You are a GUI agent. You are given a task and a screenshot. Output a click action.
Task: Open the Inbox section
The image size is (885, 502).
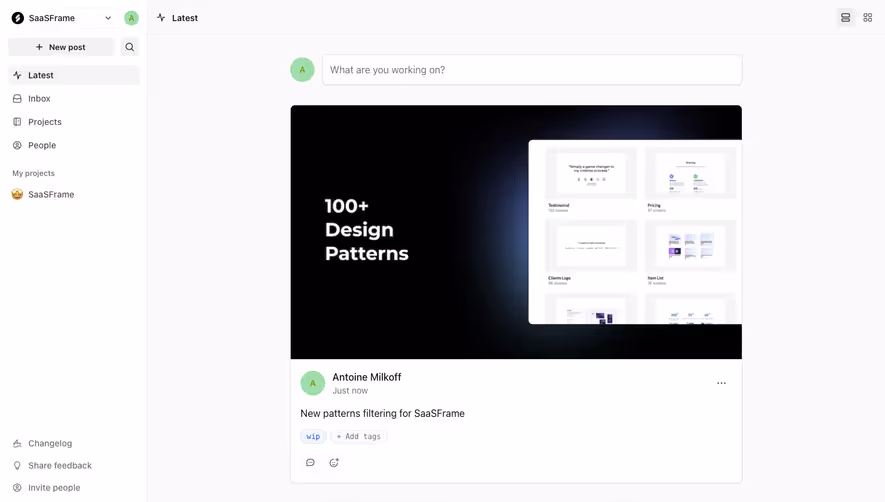[74, 98]
